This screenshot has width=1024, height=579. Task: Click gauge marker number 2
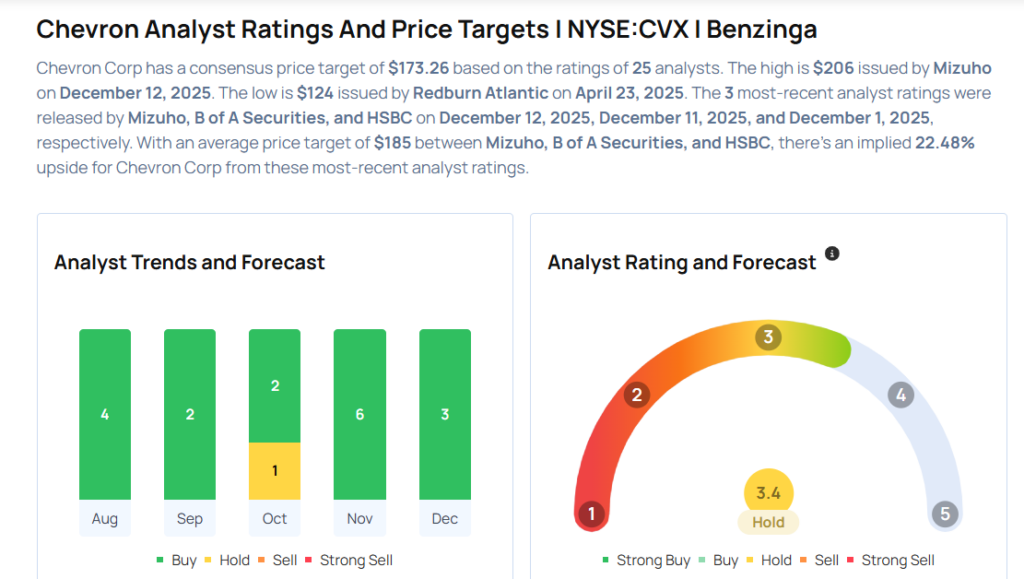(635, 395)
